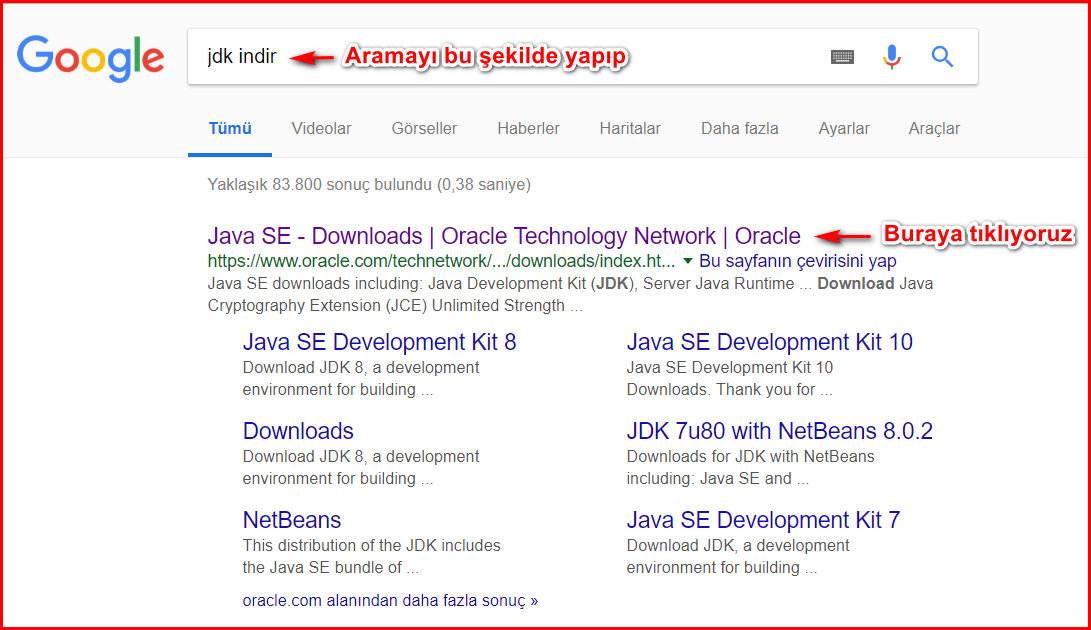Start voice search with microphone icon
Screen dimensions: 1091x630
[x=891, y=56]
